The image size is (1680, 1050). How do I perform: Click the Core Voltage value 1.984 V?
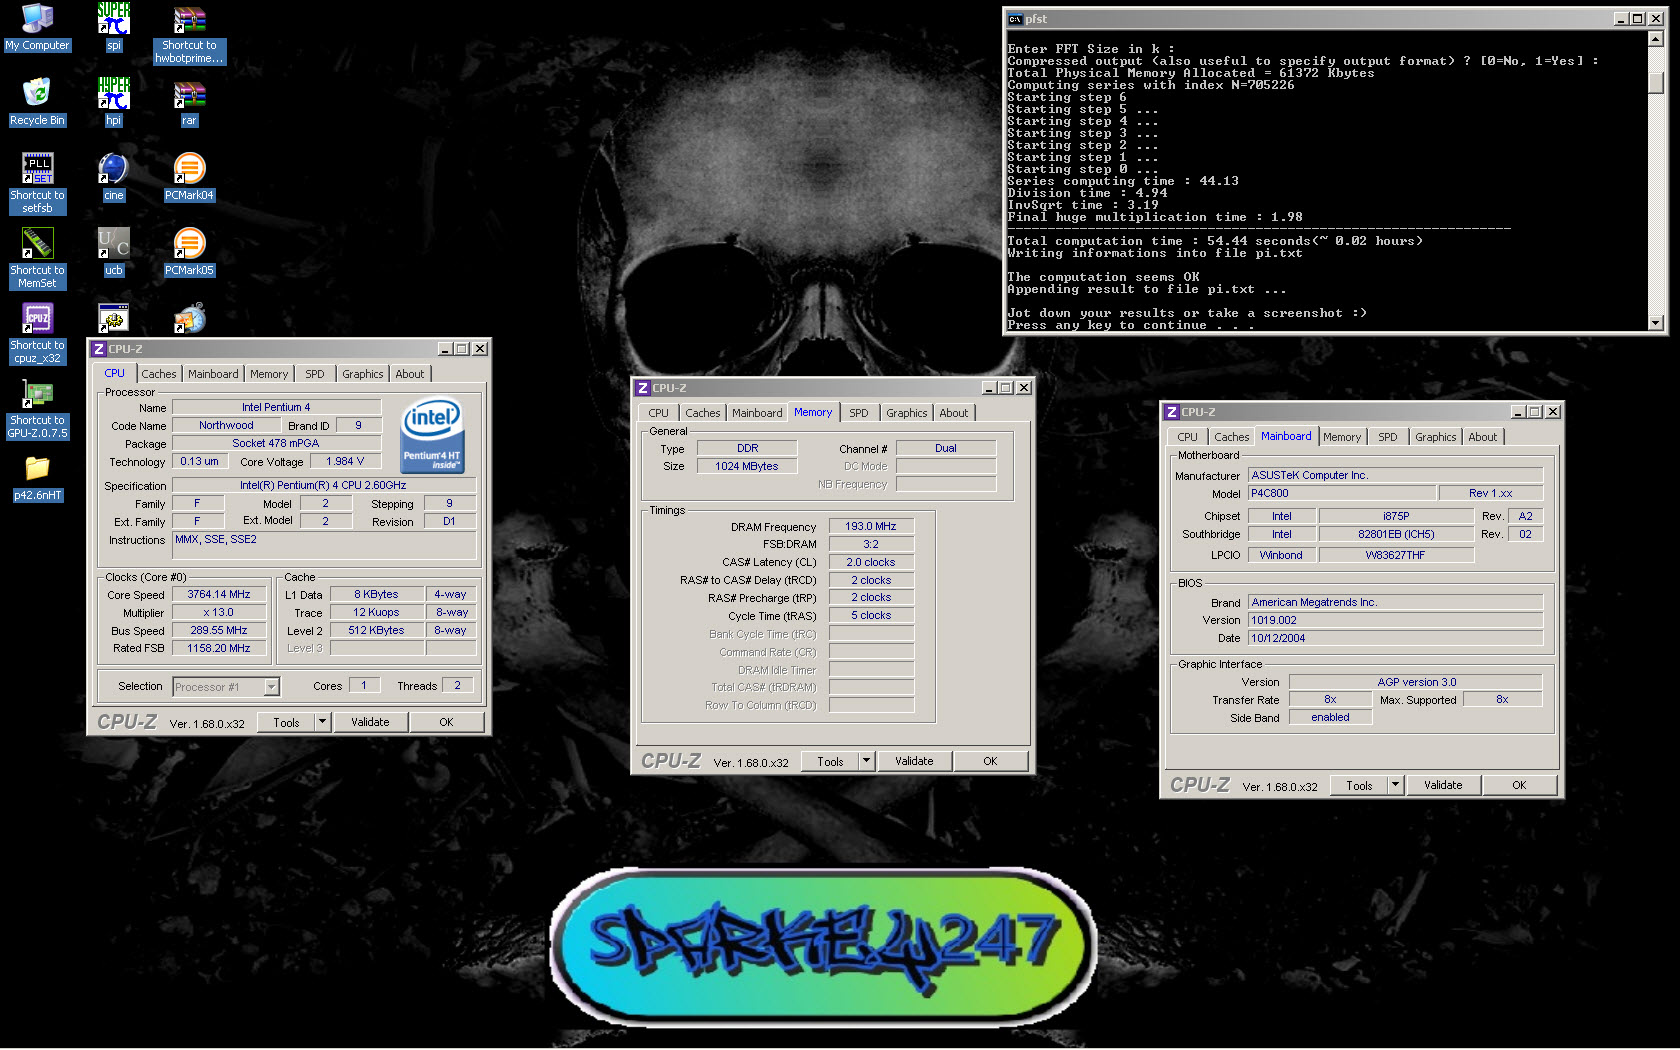[x=345, y=461]
